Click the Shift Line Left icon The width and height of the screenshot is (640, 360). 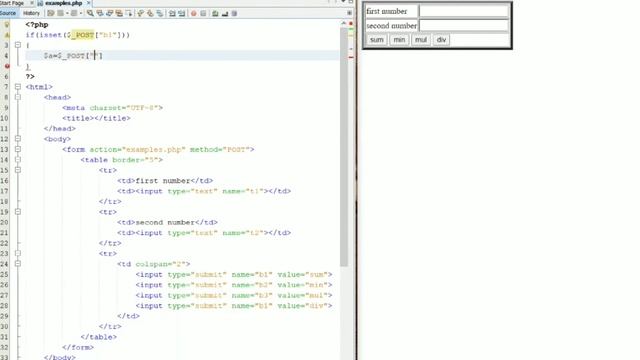[x=172, y=13]
